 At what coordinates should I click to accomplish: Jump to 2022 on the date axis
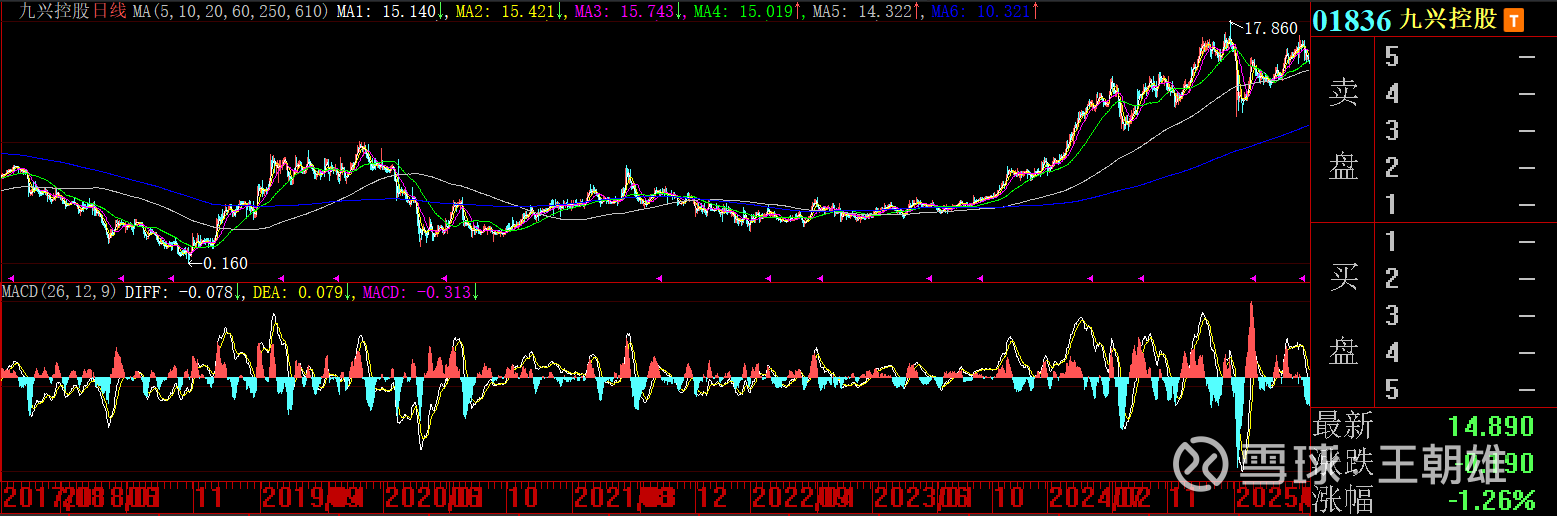(781, 497)
